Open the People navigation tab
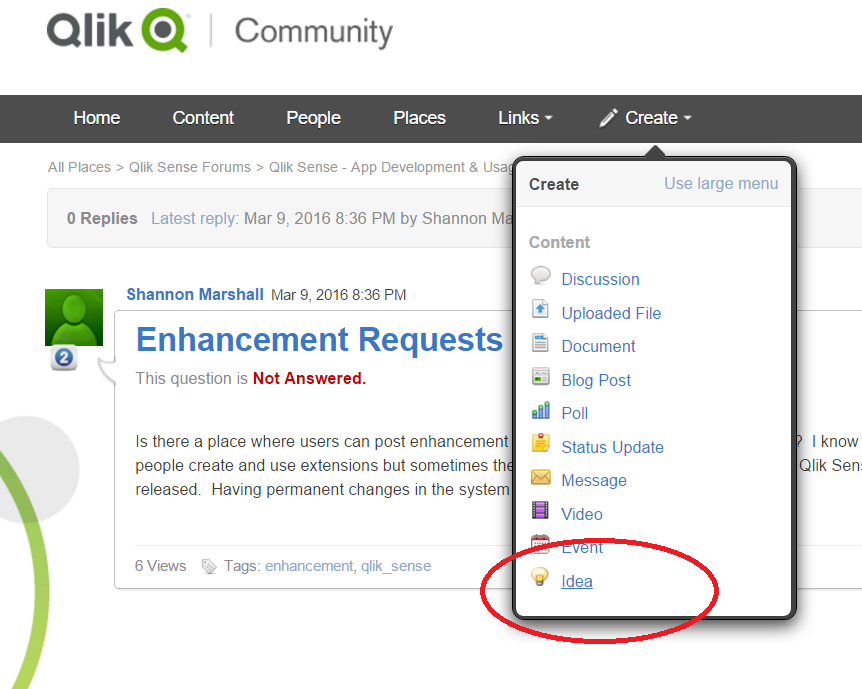The image size is (862, 689). point(313,118)
